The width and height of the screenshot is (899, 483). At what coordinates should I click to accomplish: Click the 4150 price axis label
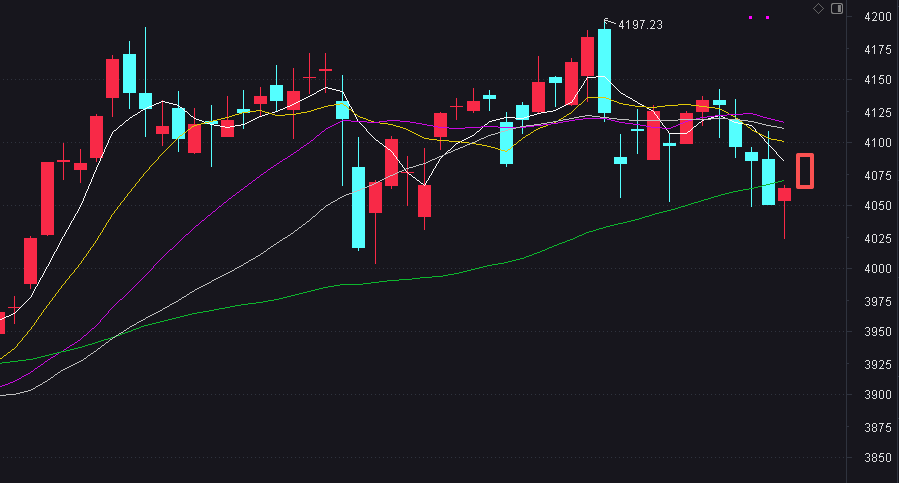tap(877, 80)
